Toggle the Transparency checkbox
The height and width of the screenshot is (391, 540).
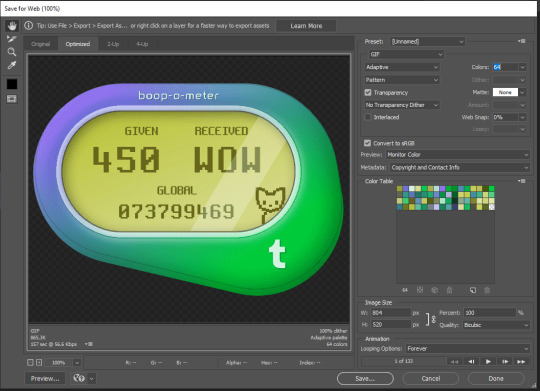point(368,92)
